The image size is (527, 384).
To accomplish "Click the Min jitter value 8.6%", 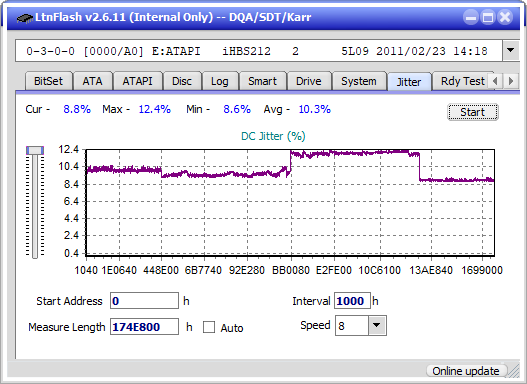I will tap(237, 109).
